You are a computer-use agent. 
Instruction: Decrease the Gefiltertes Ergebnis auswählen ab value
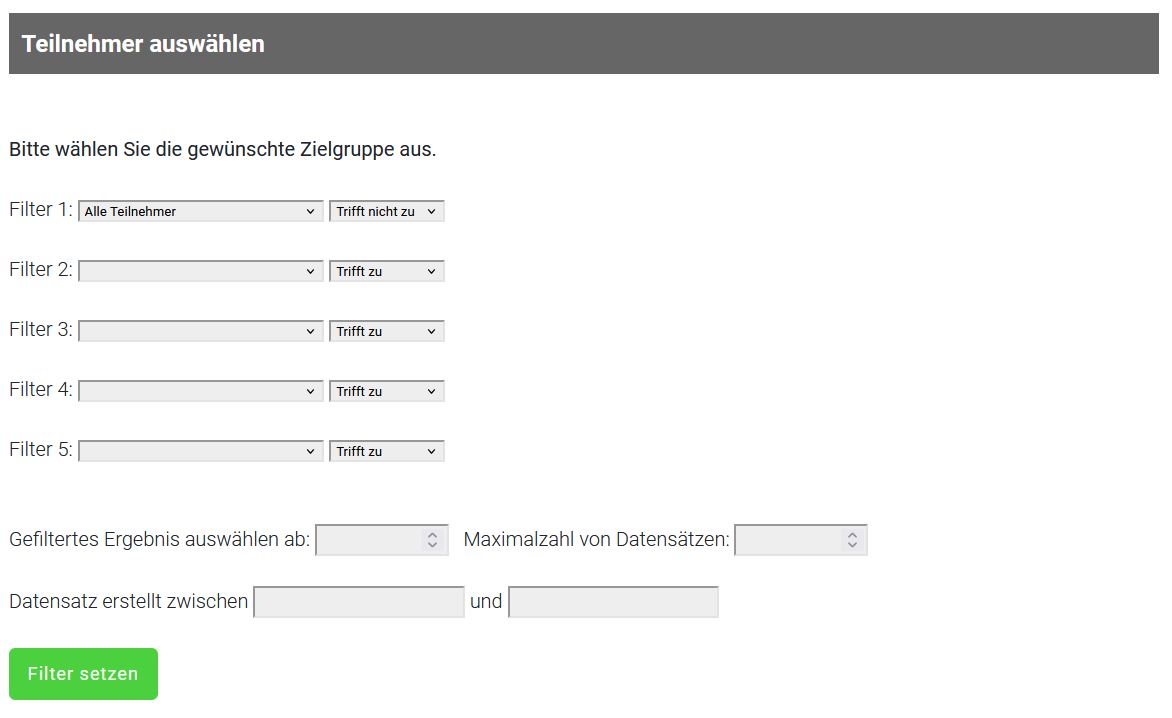(434, 545)
